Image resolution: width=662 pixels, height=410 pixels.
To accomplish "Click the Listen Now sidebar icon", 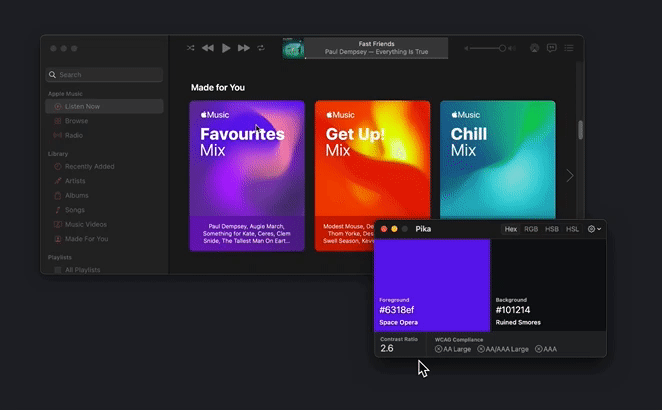I will (x=58, y=106).
